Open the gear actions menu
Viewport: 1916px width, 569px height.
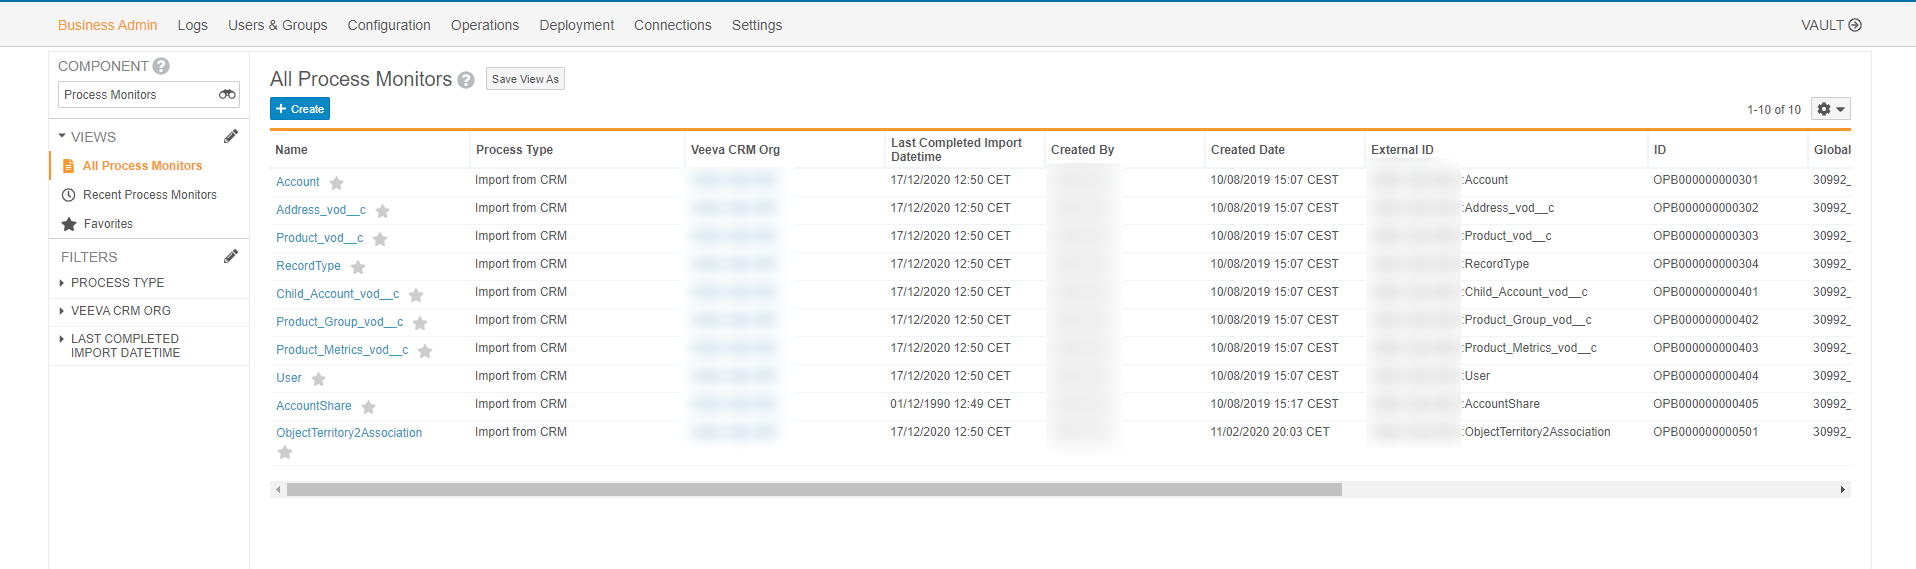click(1830, 109)
